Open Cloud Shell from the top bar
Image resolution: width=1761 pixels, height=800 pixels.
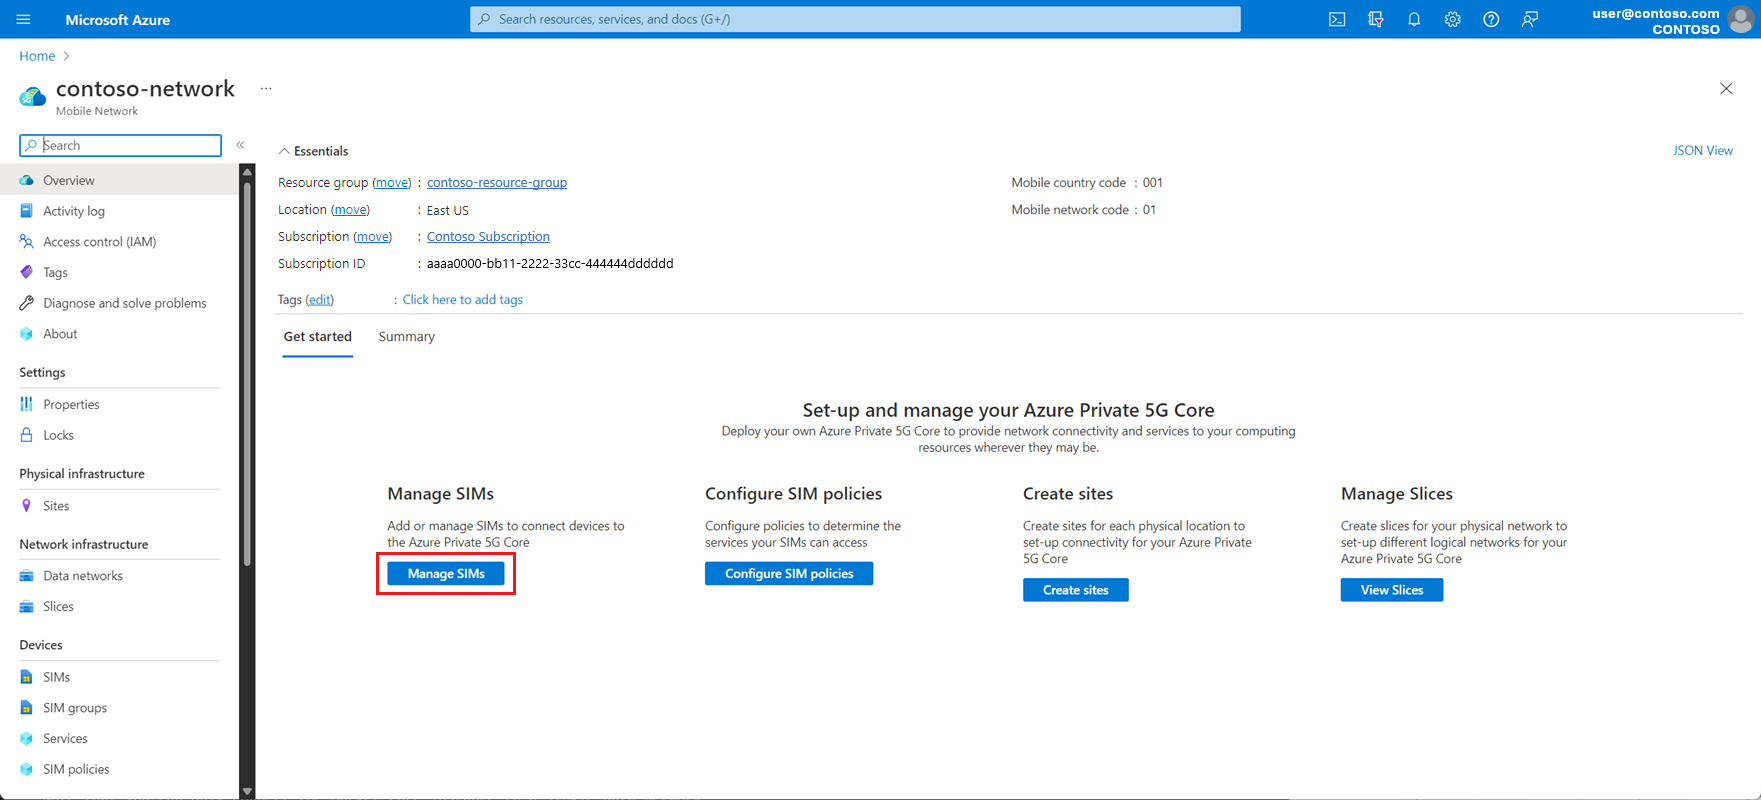point(1337,19)
